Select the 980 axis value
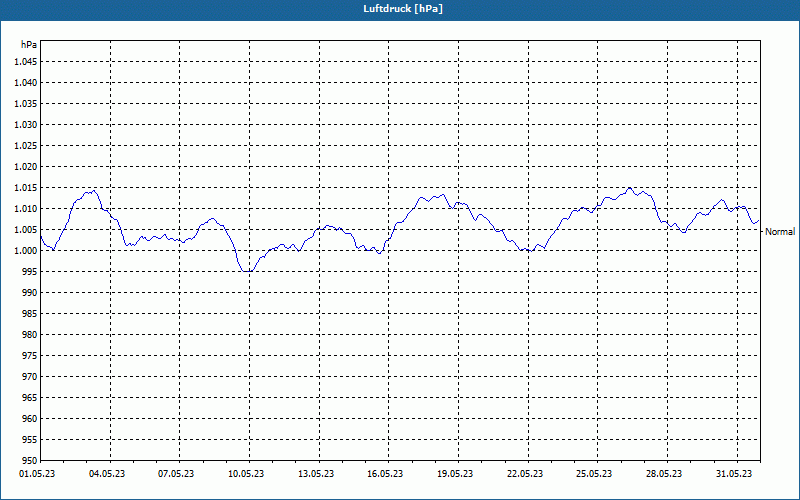 point(30,335)
